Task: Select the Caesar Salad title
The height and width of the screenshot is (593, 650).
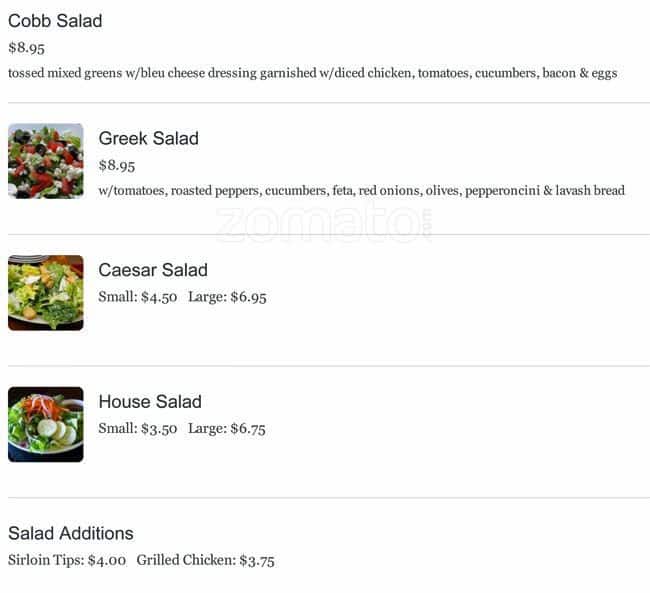Action: tap(152, 270)
